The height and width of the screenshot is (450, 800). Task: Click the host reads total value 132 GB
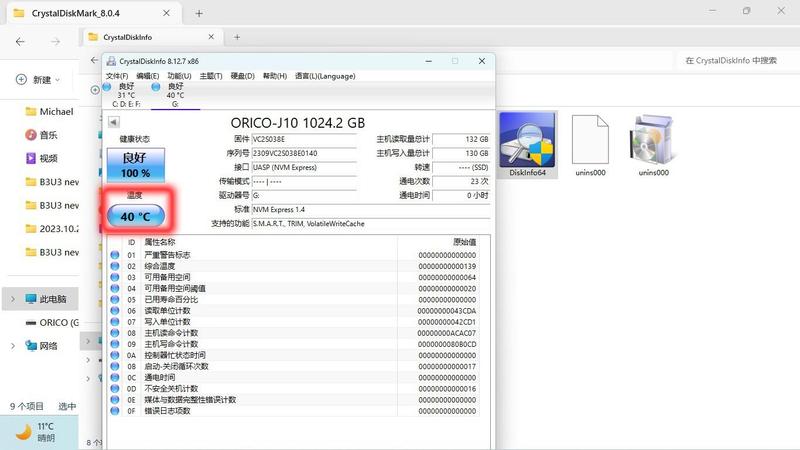pyautogui.click(x=461, y=139)
